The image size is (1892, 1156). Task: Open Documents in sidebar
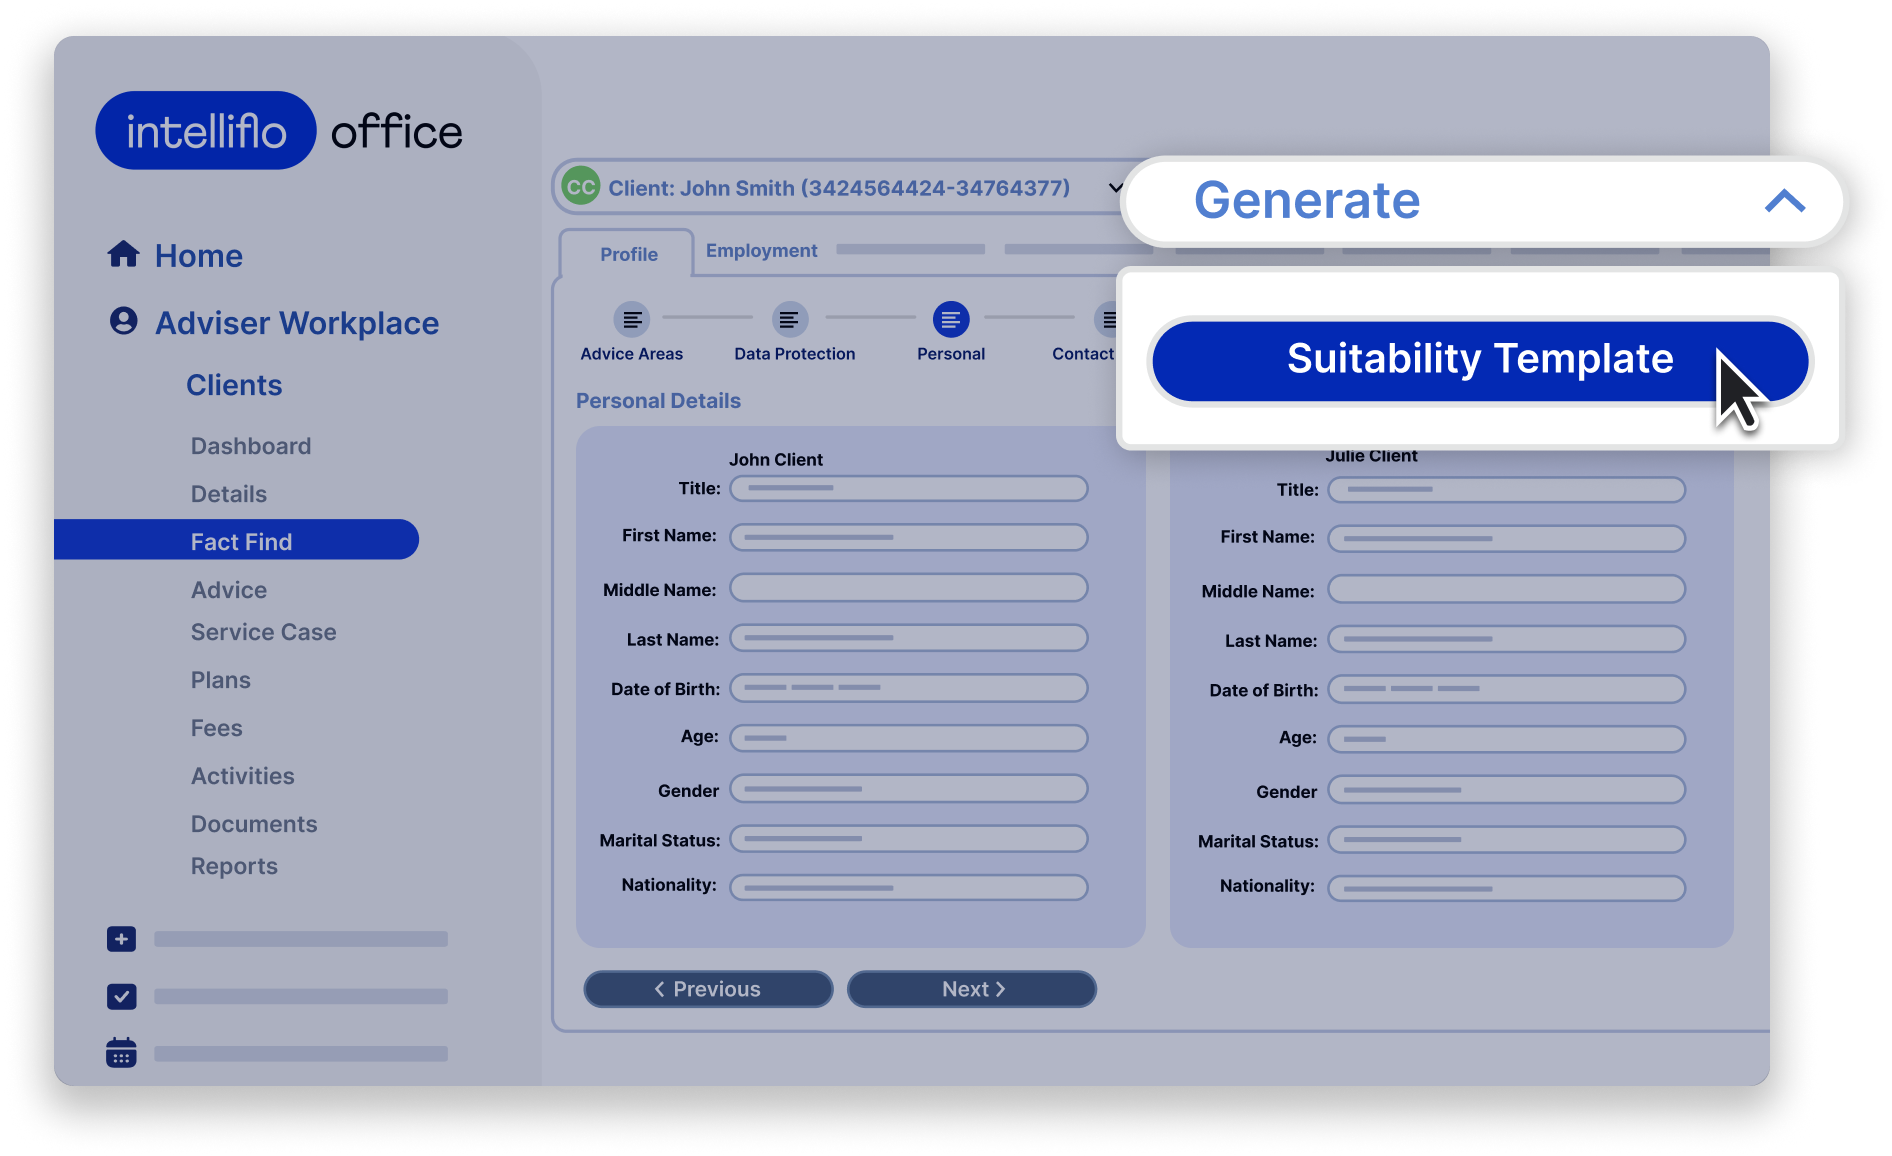pos(254,824)
